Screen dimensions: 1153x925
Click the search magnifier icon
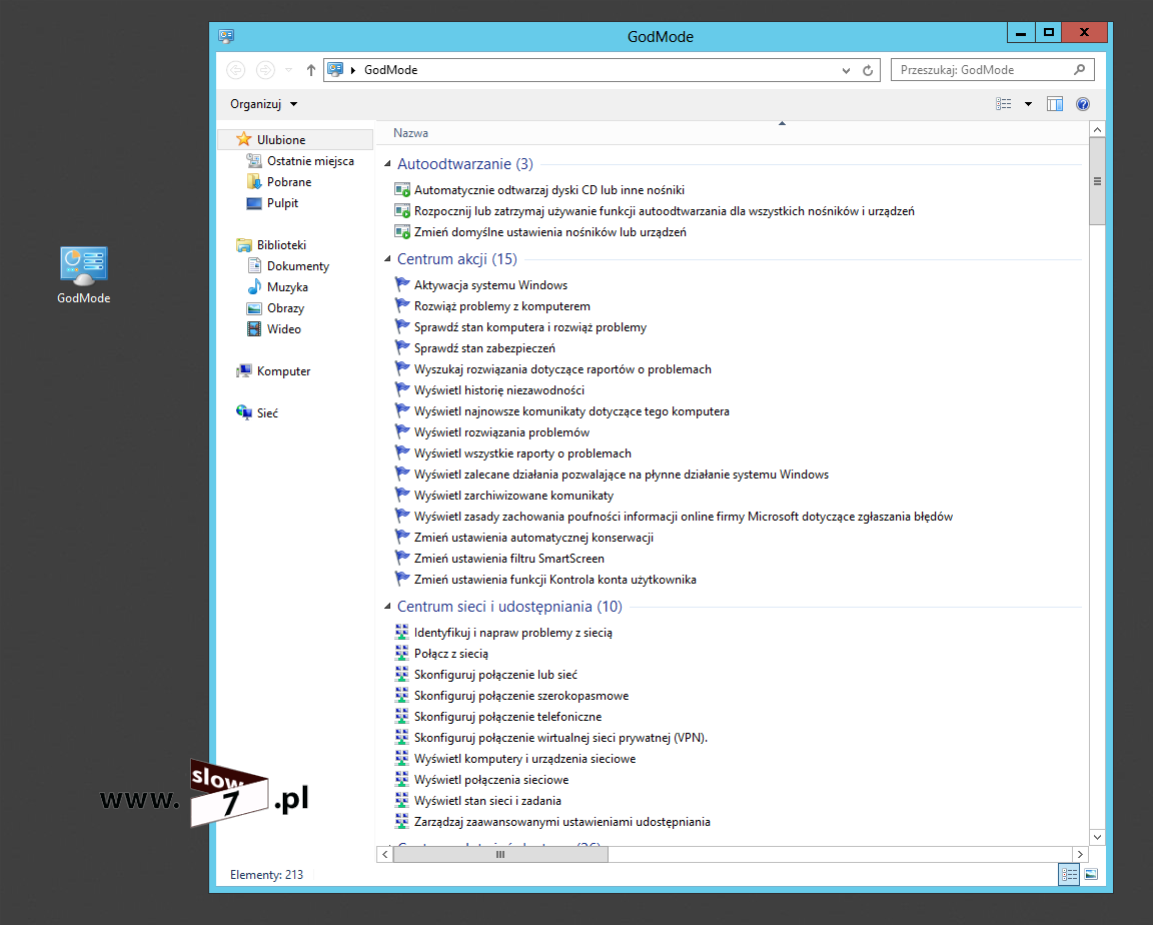tap(1079, 70)
